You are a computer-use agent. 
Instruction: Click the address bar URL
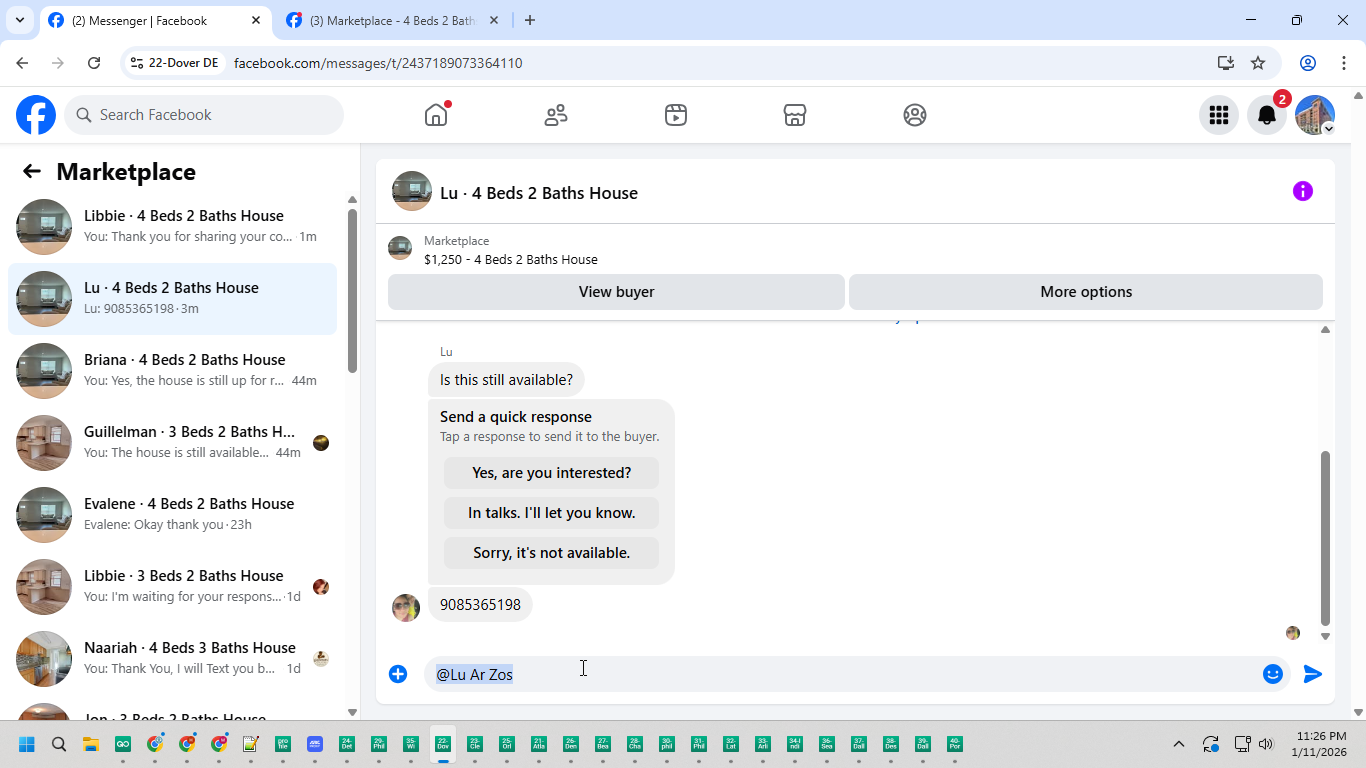click(378, 63)
